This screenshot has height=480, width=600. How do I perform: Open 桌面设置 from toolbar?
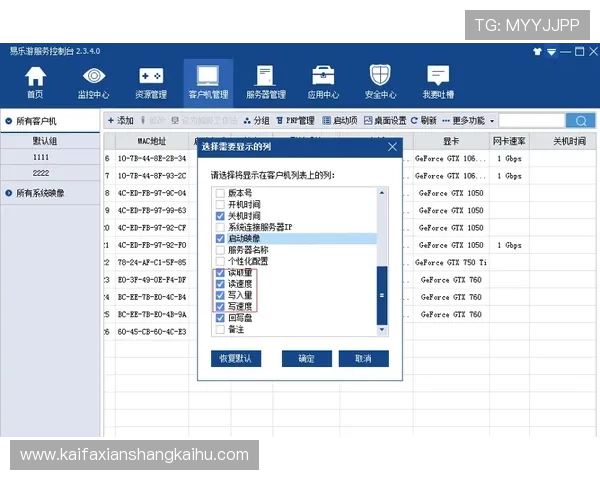[385, 121]
